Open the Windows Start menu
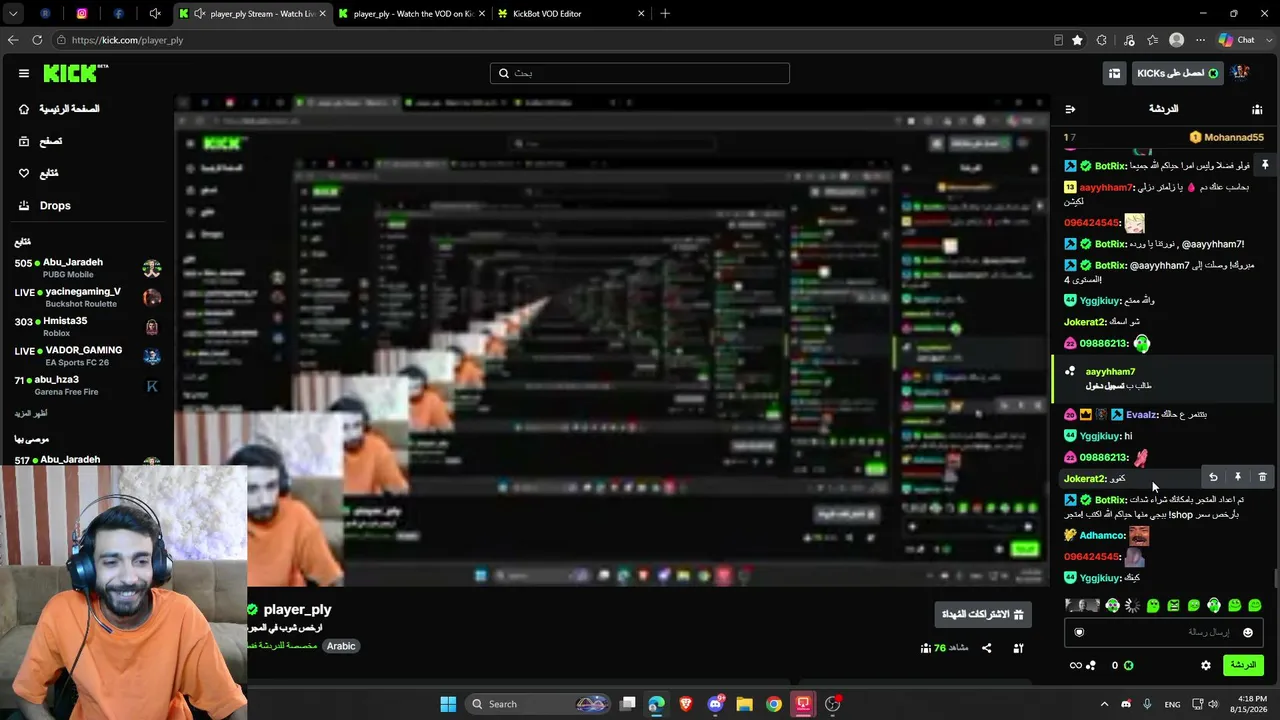The image size is (1280, 720). click(x=448, y=704)
